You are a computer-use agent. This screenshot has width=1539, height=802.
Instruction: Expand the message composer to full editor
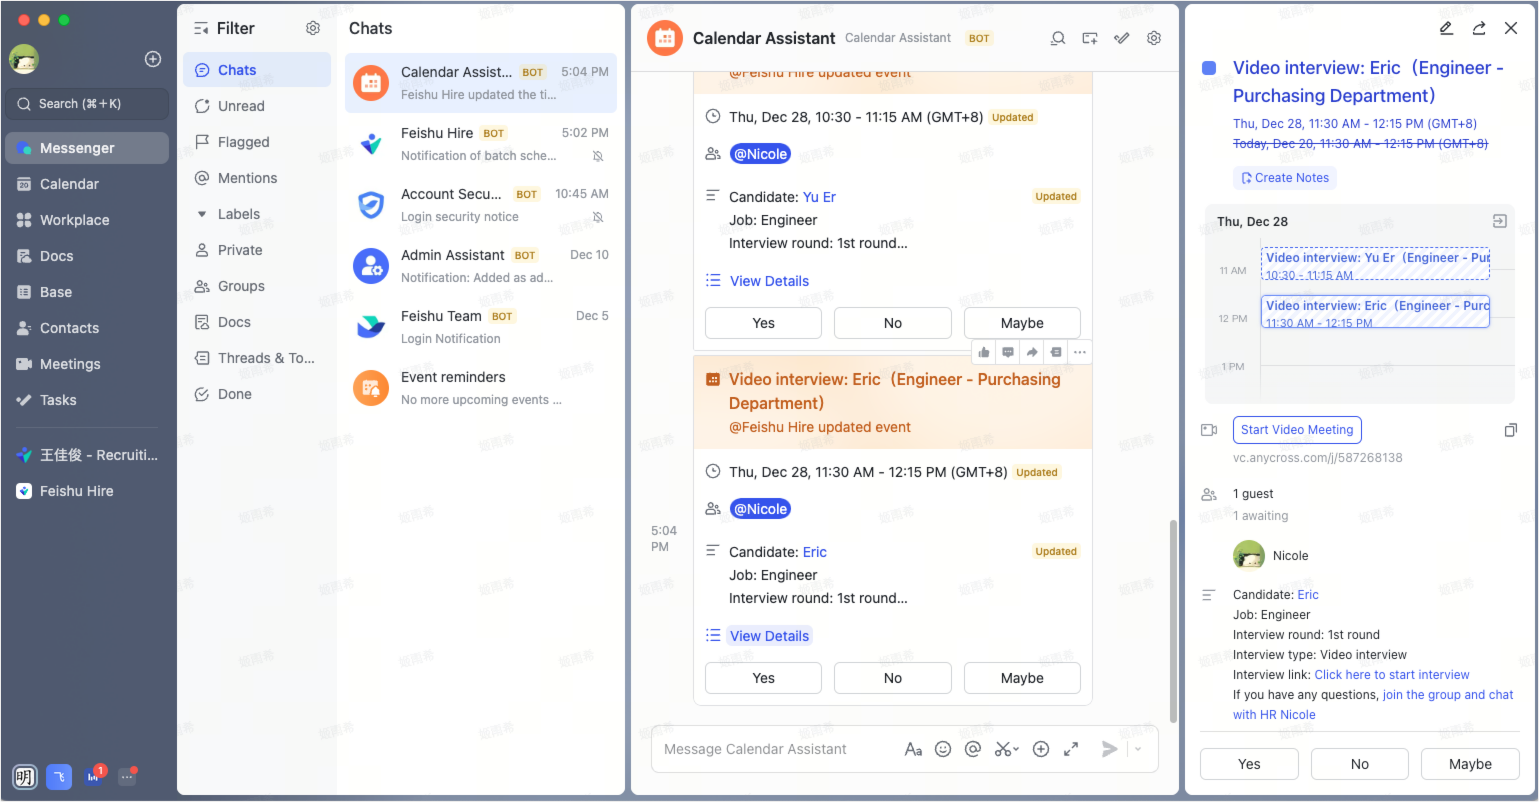pyautogui.click(x=1071, y=749)
